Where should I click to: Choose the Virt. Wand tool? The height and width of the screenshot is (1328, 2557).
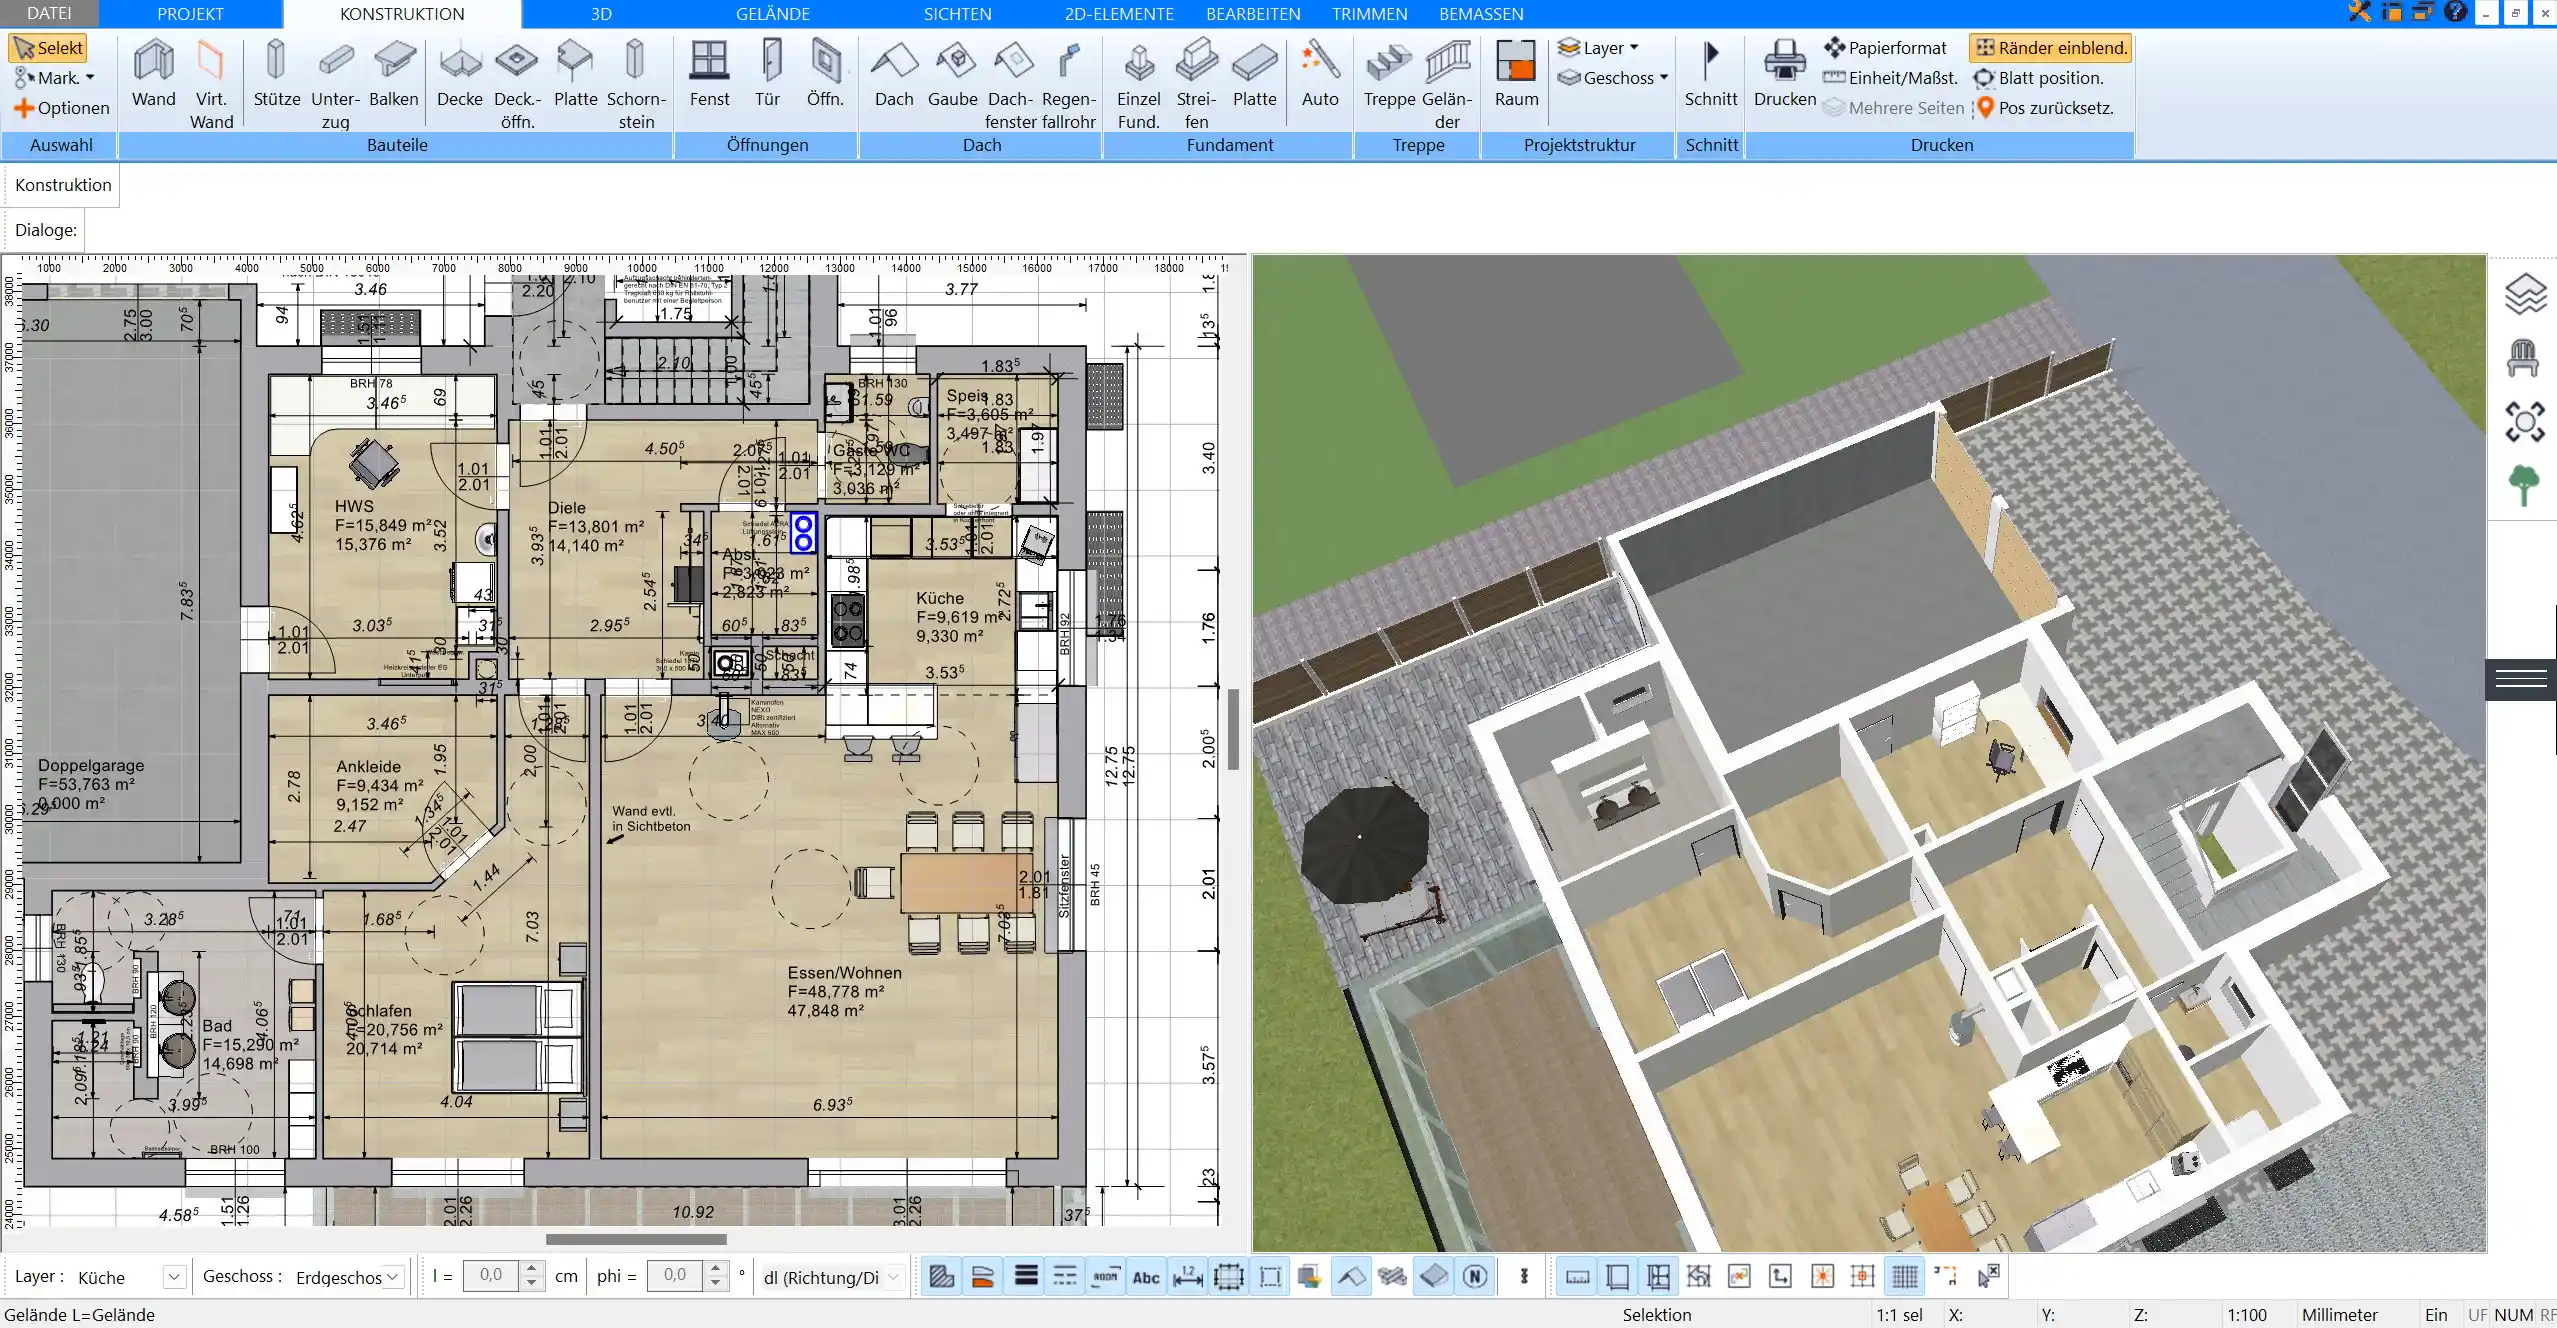pyautogui.click(x=211, y=84)
